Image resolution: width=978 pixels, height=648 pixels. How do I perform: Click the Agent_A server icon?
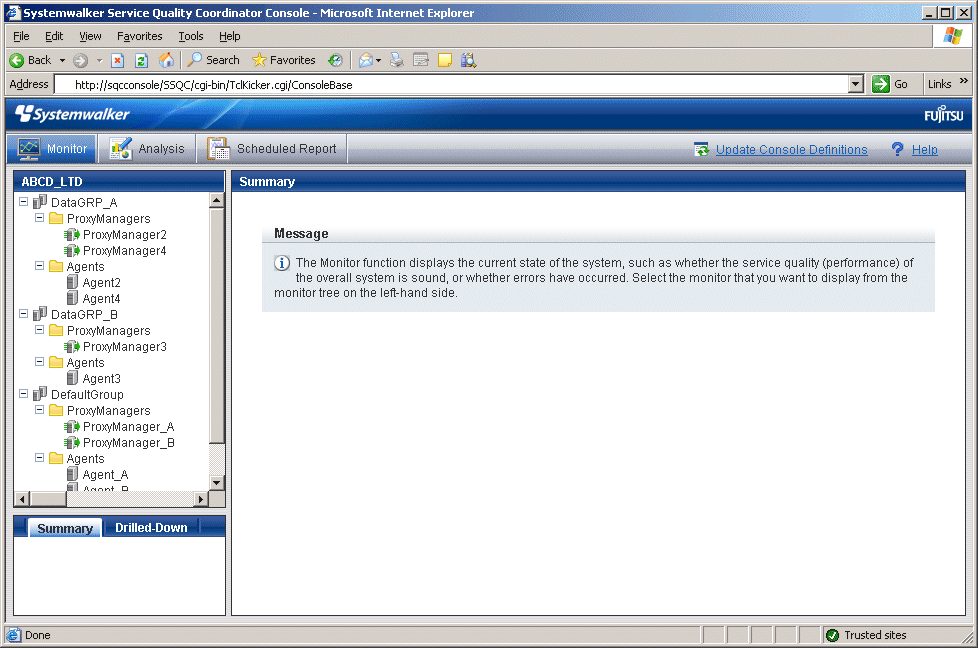click(x=72, y=475)
